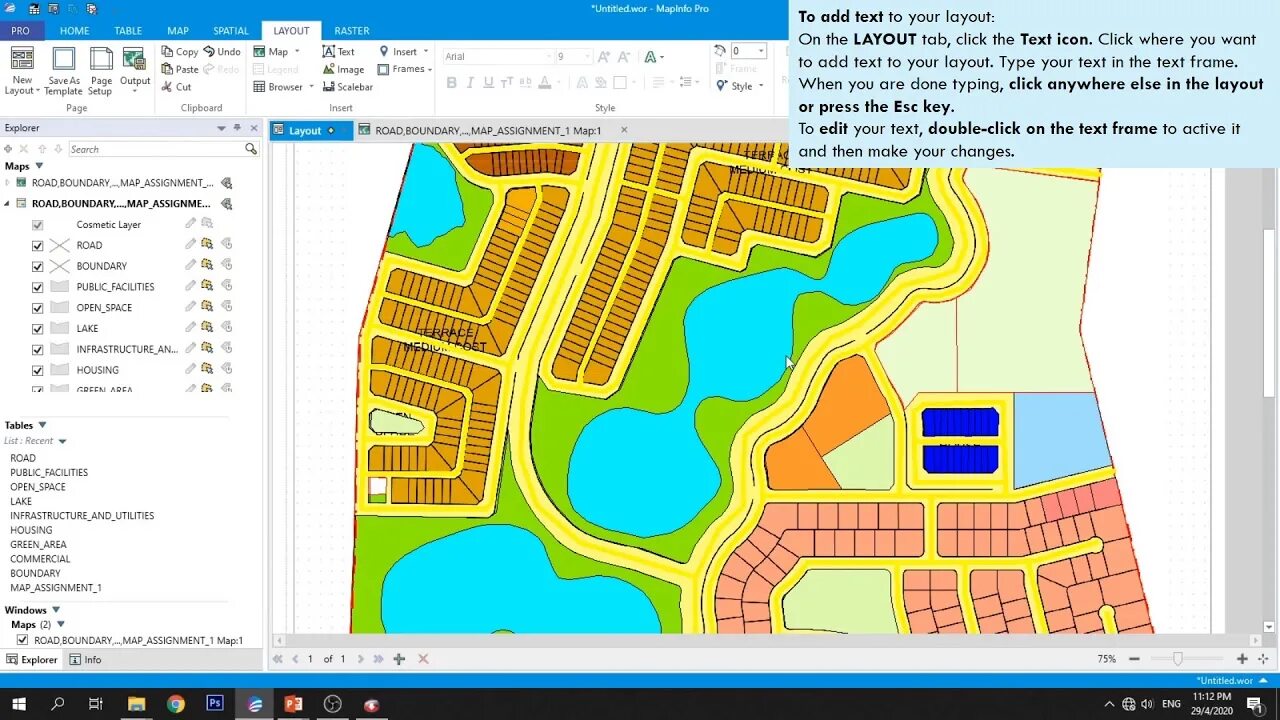Uncheck PUBLIC_FACILITIES layer visibility
This screenshot has width=1280, height=720.
click(38, 288)
